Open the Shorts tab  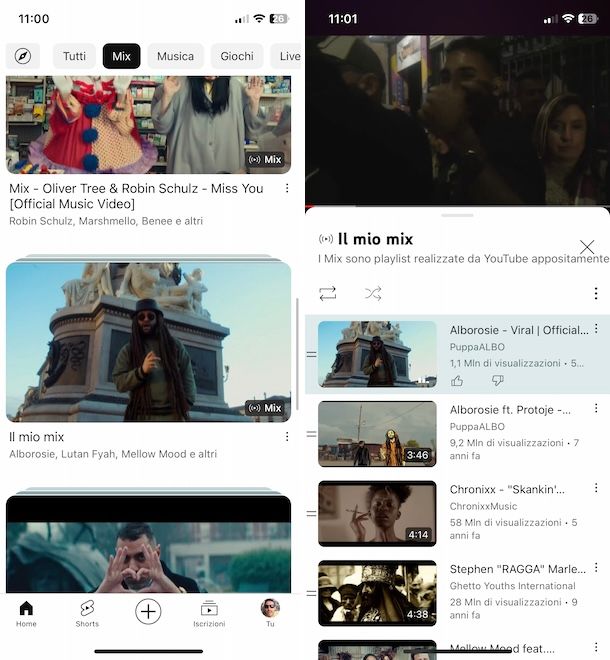click(87, 613)
